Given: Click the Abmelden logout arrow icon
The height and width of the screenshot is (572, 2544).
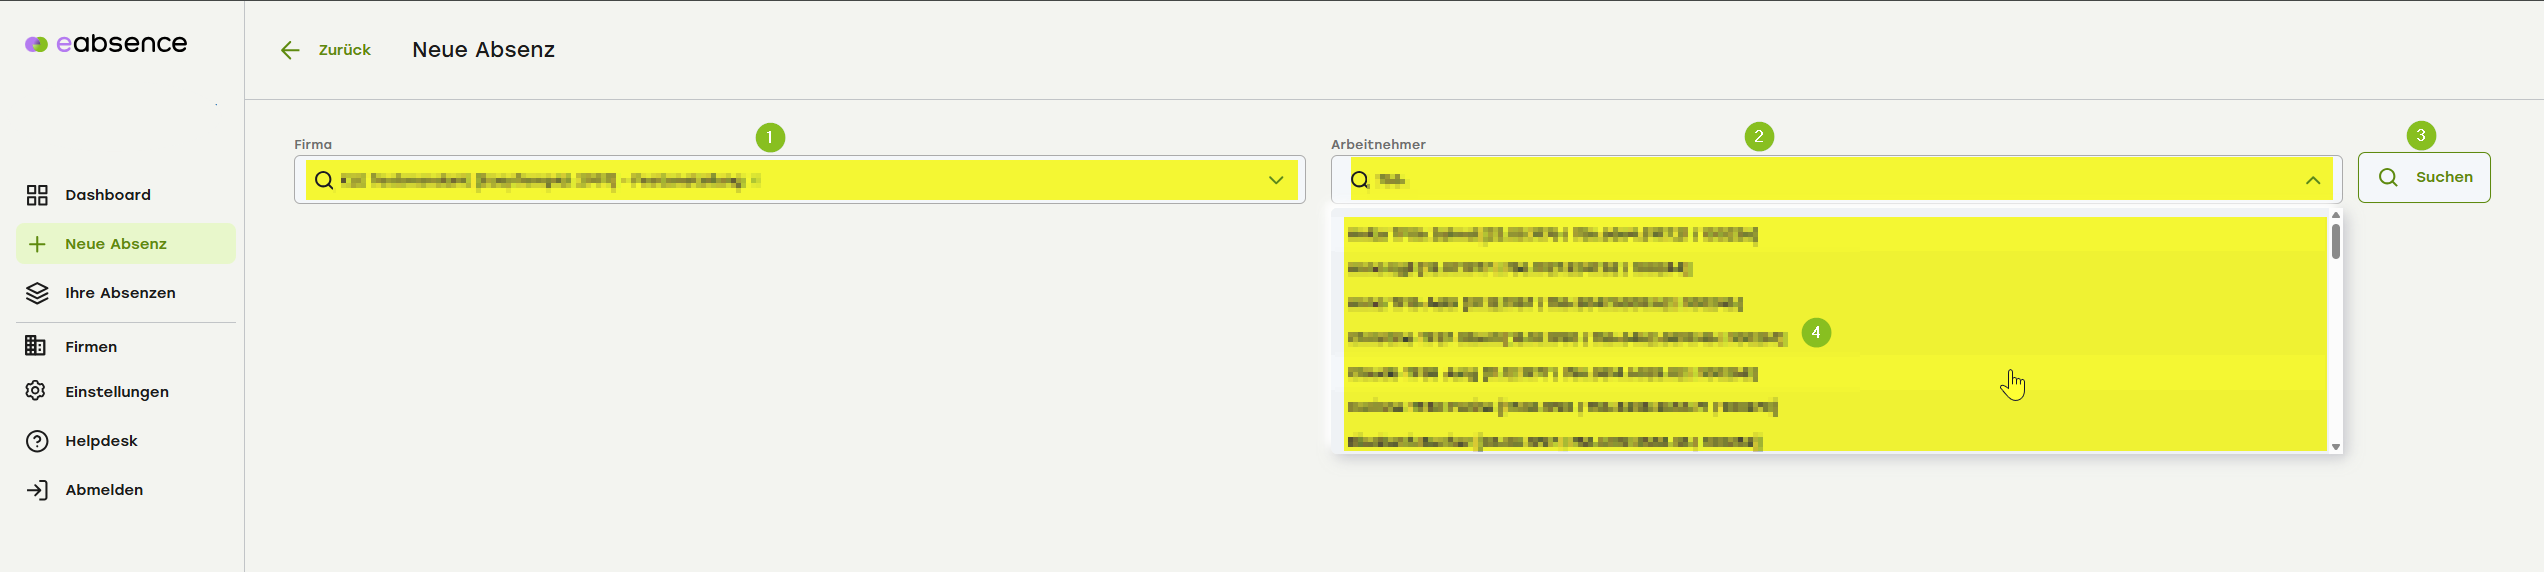Looking at the screenshot, I should point(37,490).
